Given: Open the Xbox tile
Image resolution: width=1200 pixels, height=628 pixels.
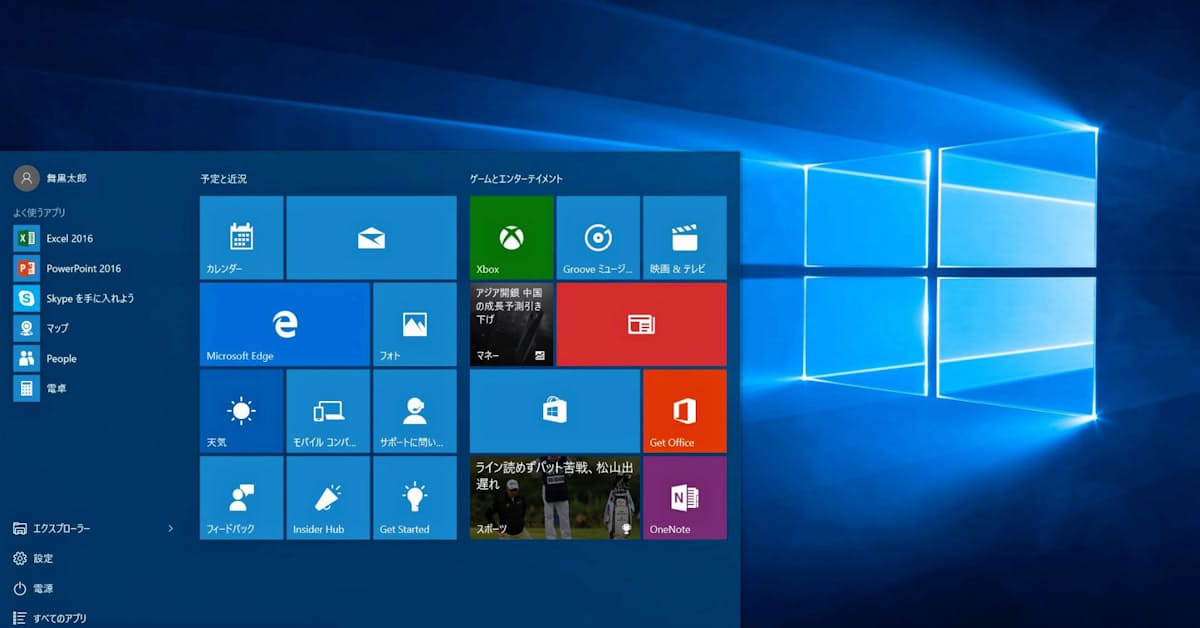Looking at the screenshot, I should tap(511, 237).
